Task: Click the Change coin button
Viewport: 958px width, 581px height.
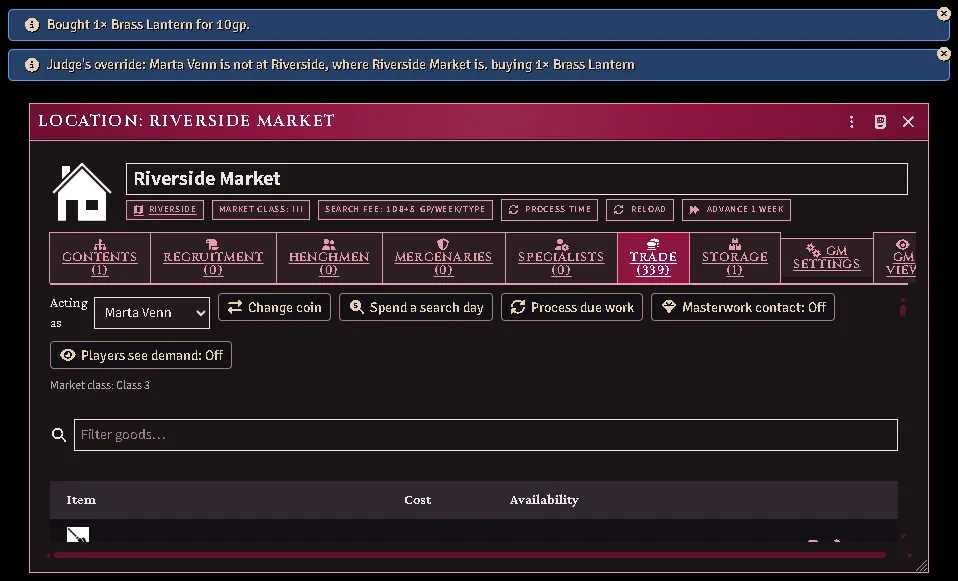Action: (x=274, y=307)
